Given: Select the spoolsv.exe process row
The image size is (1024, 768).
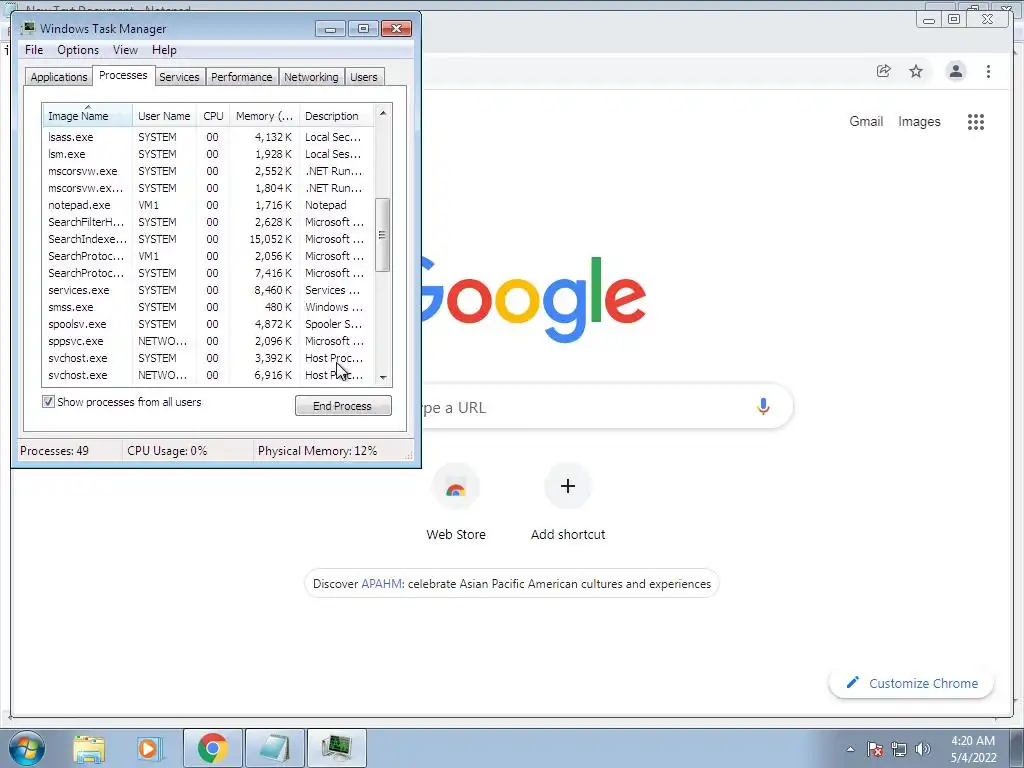Looking at the screenshot, I should [208, 324].
